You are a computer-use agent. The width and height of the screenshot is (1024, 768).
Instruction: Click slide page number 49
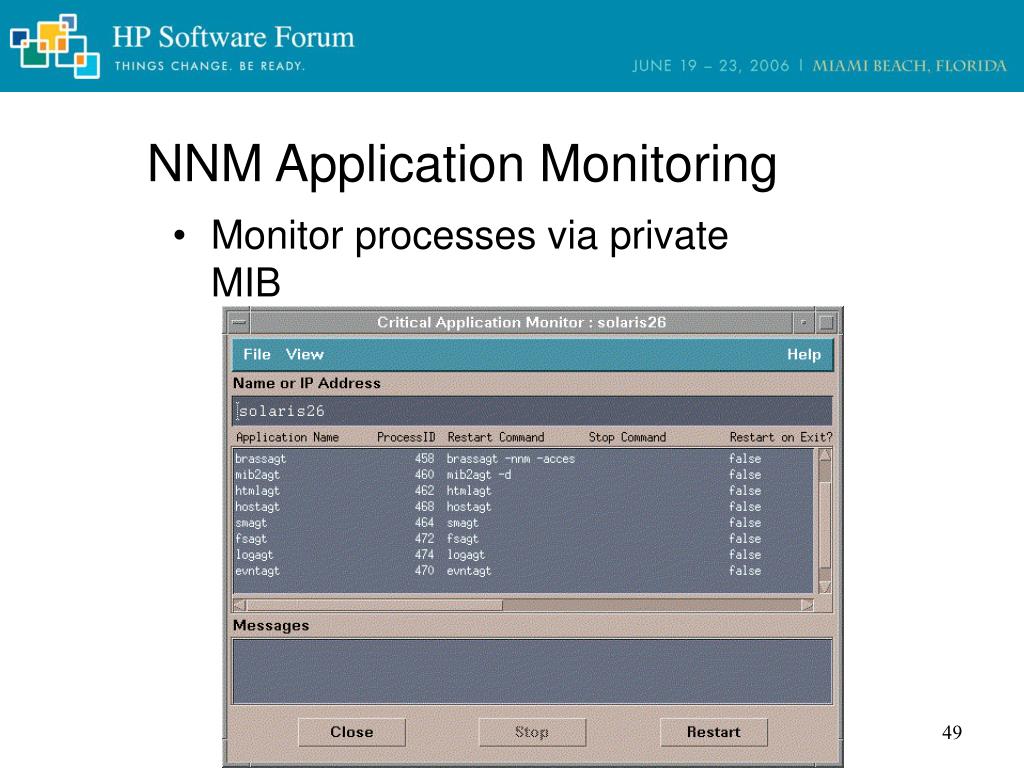coord(952,732)
